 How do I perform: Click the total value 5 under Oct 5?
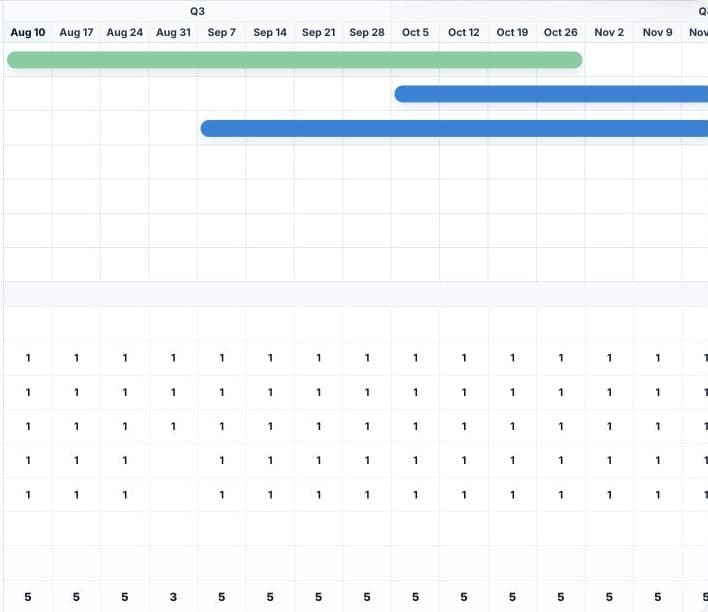coord(415,597)
